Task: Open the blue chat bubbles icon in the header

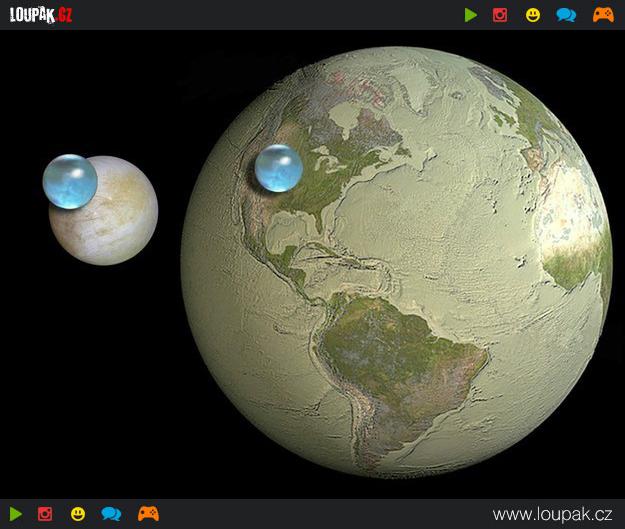Action: (x=566, y=15)
